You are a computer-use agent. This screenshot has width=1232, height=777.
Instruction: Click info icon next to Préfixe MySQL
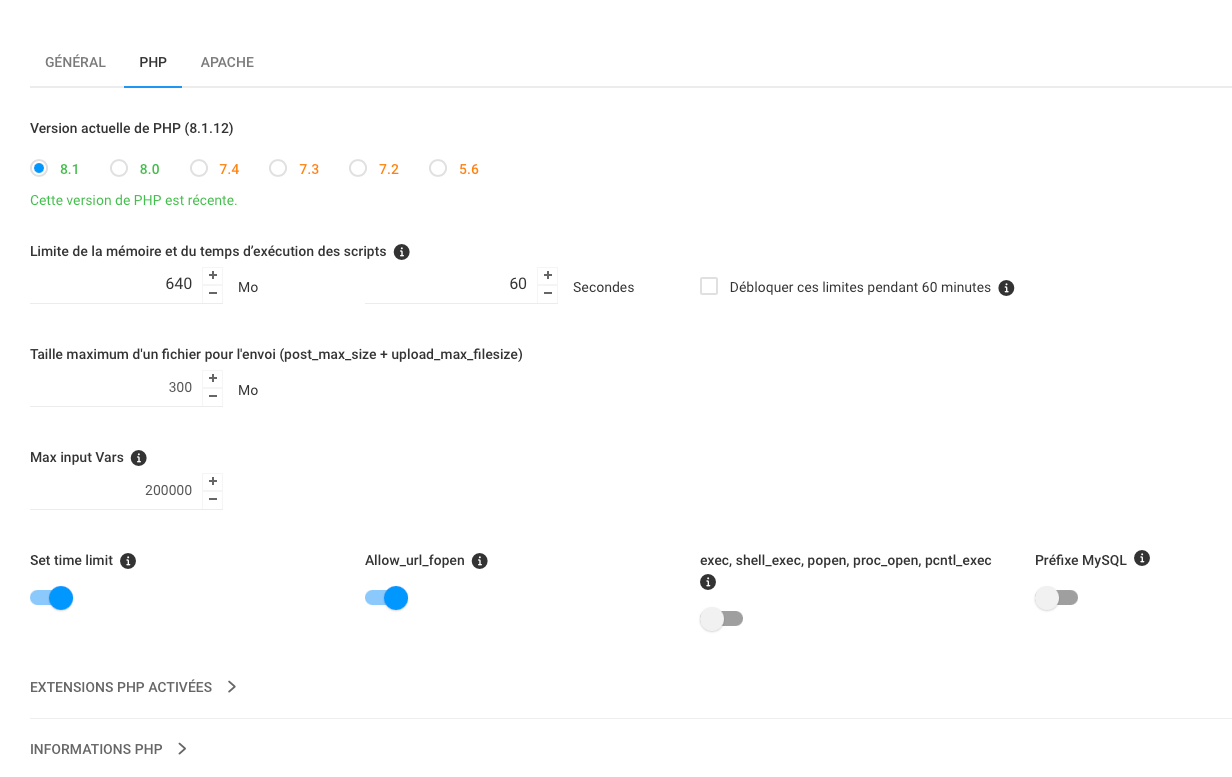point(1142,558)
